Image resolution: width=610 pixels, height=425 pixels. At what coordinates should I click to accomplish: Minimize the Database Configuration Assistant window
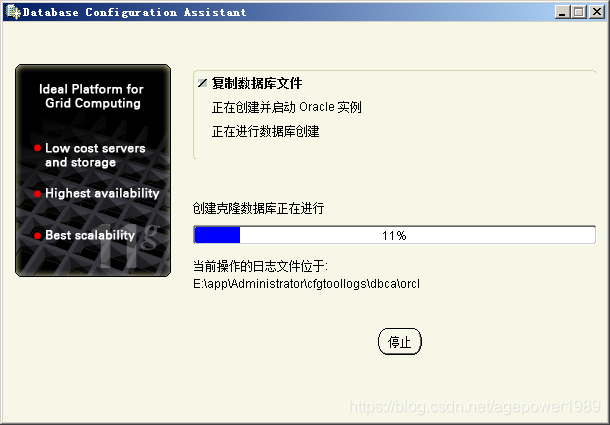561,12
